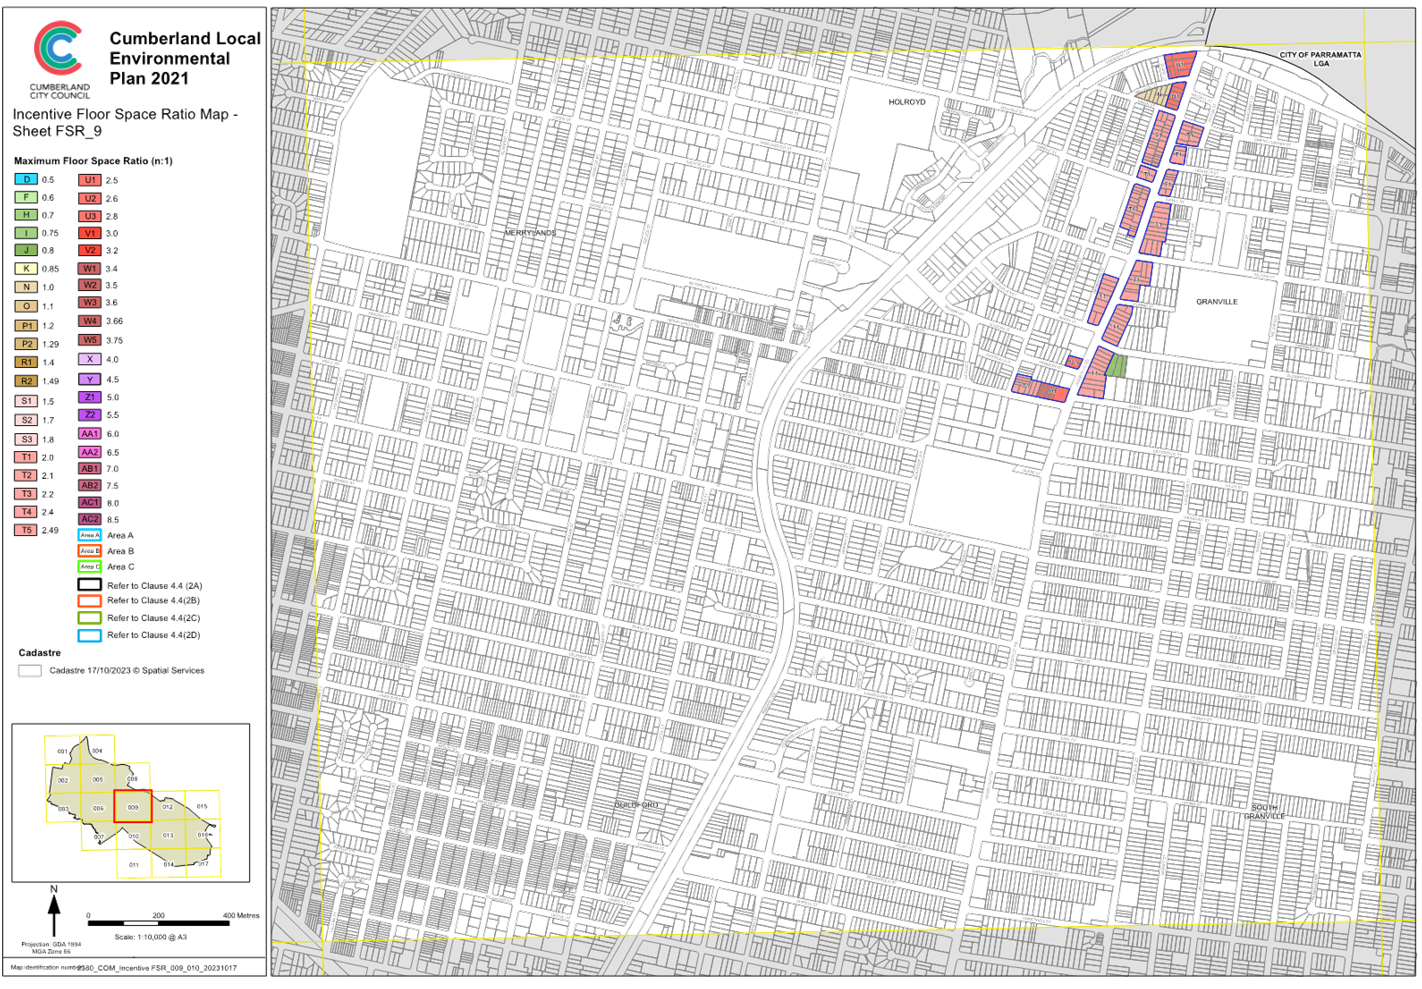Viewport: 1422px width, 989px height.
Task: Click the Z1 5.0 purple swatch
Action: [90, 397]
